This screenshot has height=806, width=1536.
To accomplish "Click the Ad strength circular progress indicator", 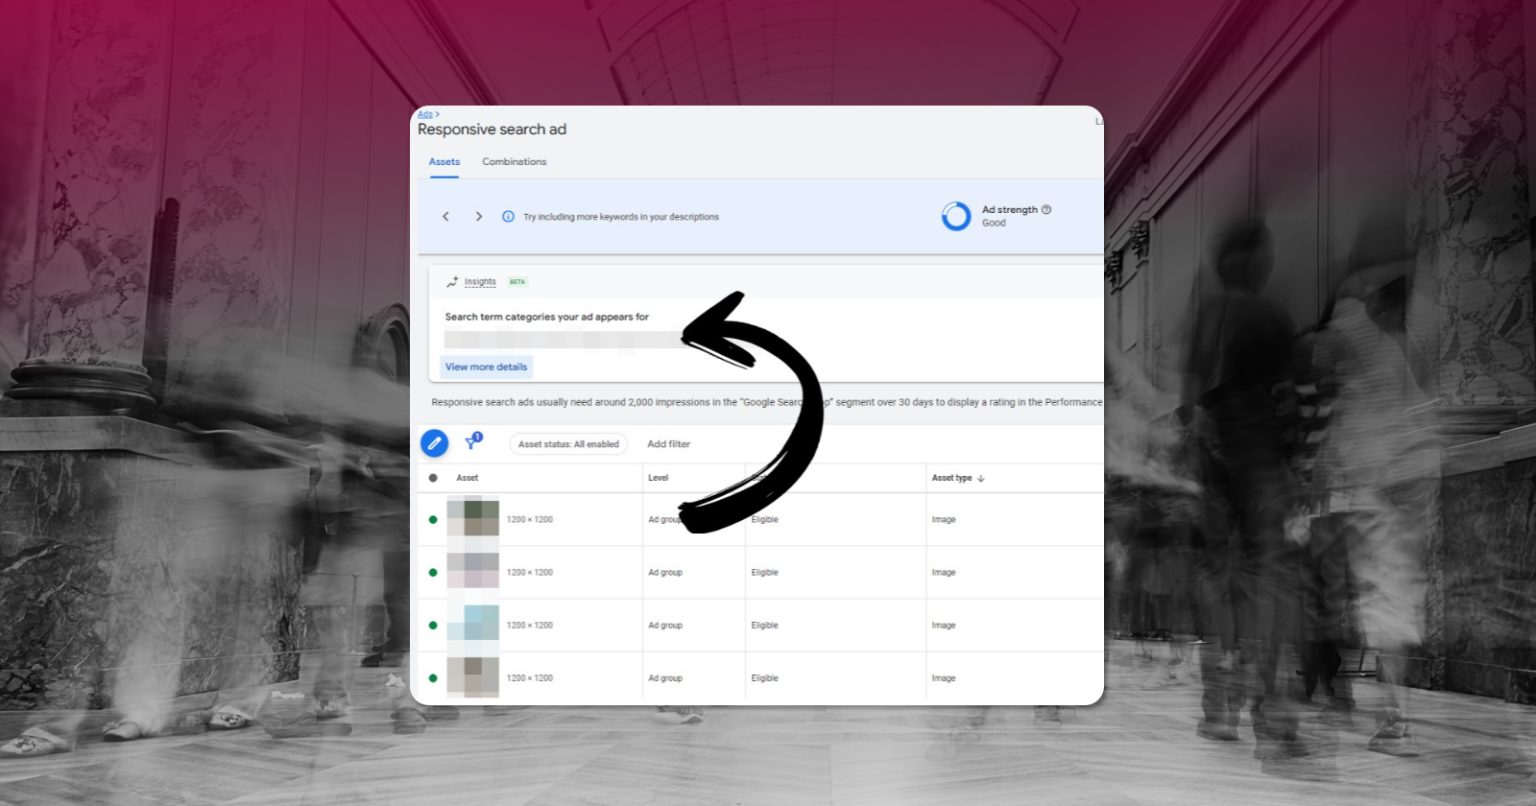I will [x=956, y=216].
